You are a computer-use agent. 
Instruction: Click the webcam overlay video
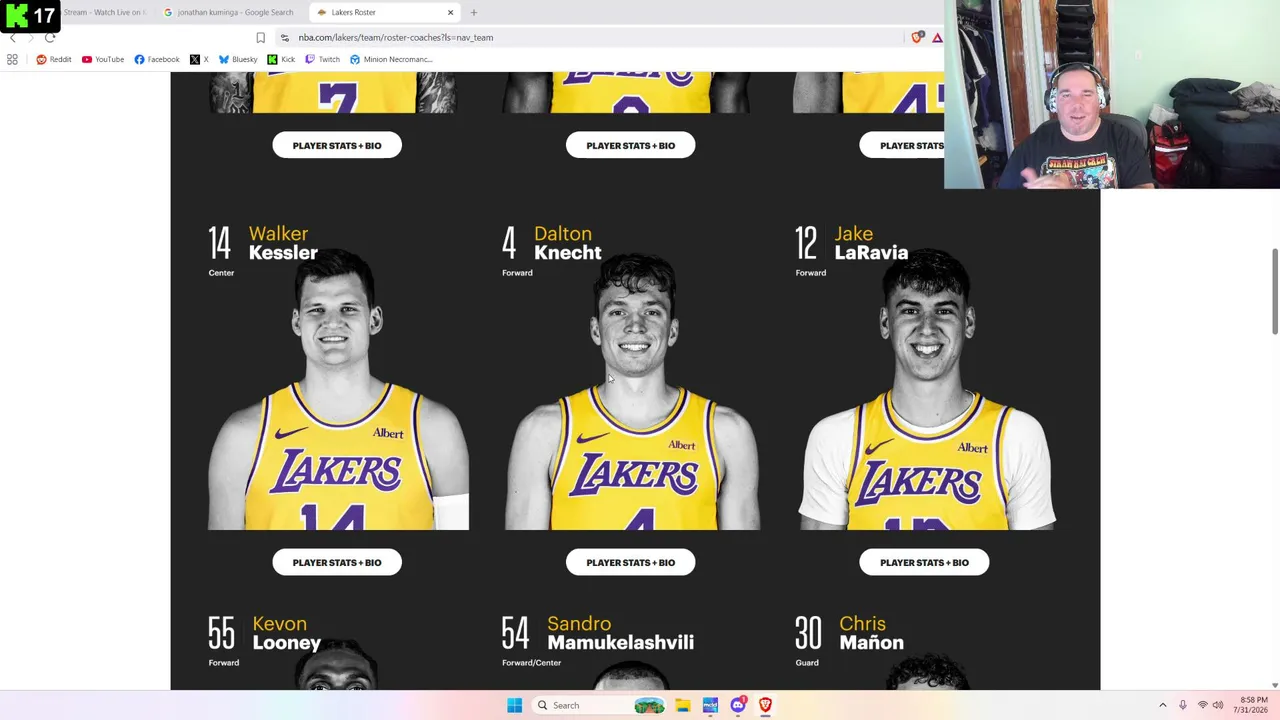[1112, 94]
